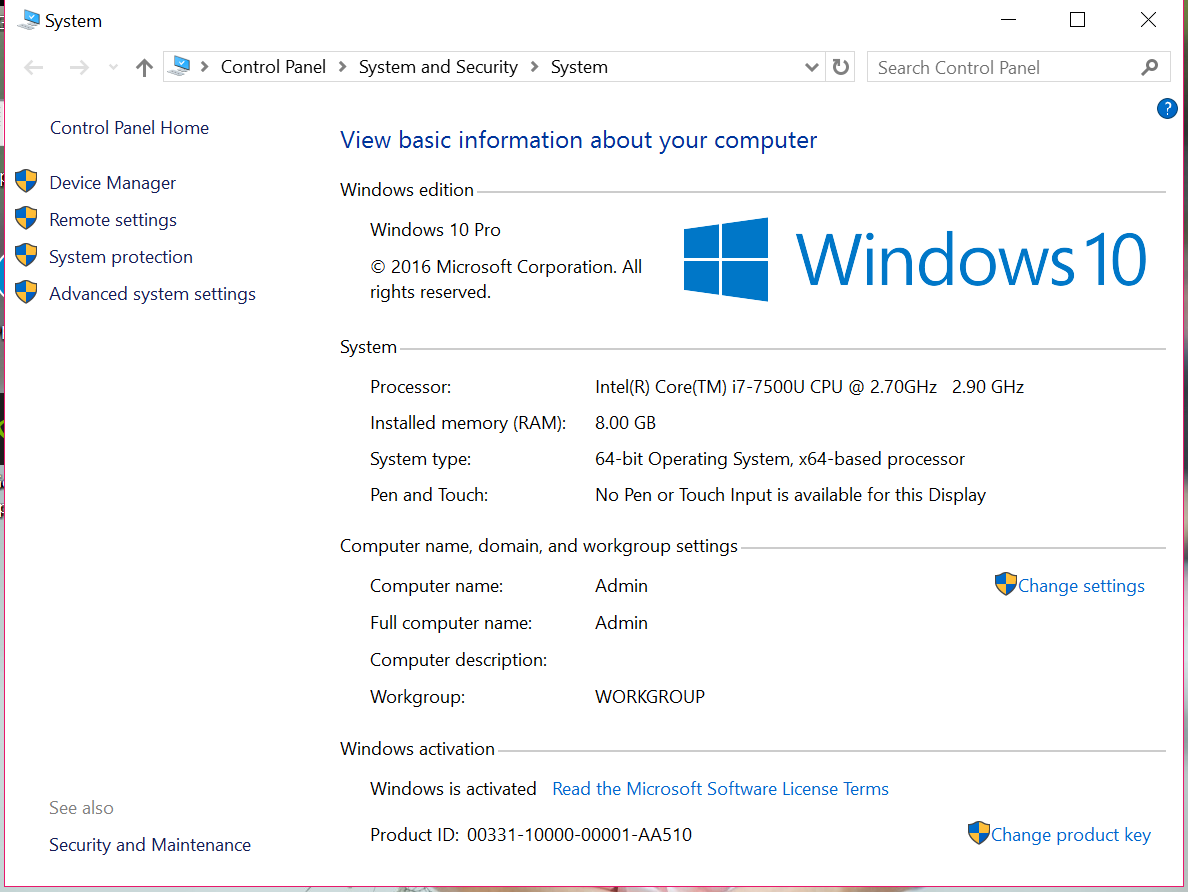This screenshot has height=892, width=1188.
Task: Select System and Security breadcrumb
Action: tap(438, 67)
